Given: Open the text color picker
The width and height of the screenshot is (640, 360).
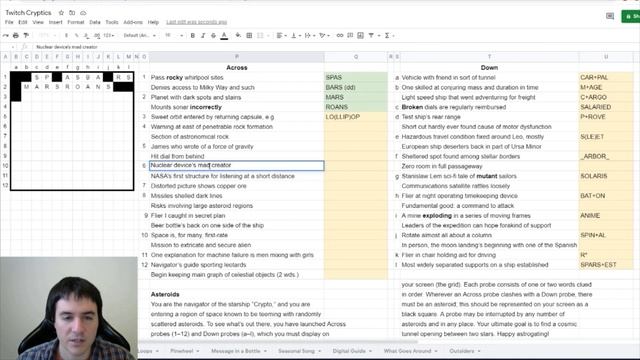Looking at the screenshot, I should pos(224,36).
